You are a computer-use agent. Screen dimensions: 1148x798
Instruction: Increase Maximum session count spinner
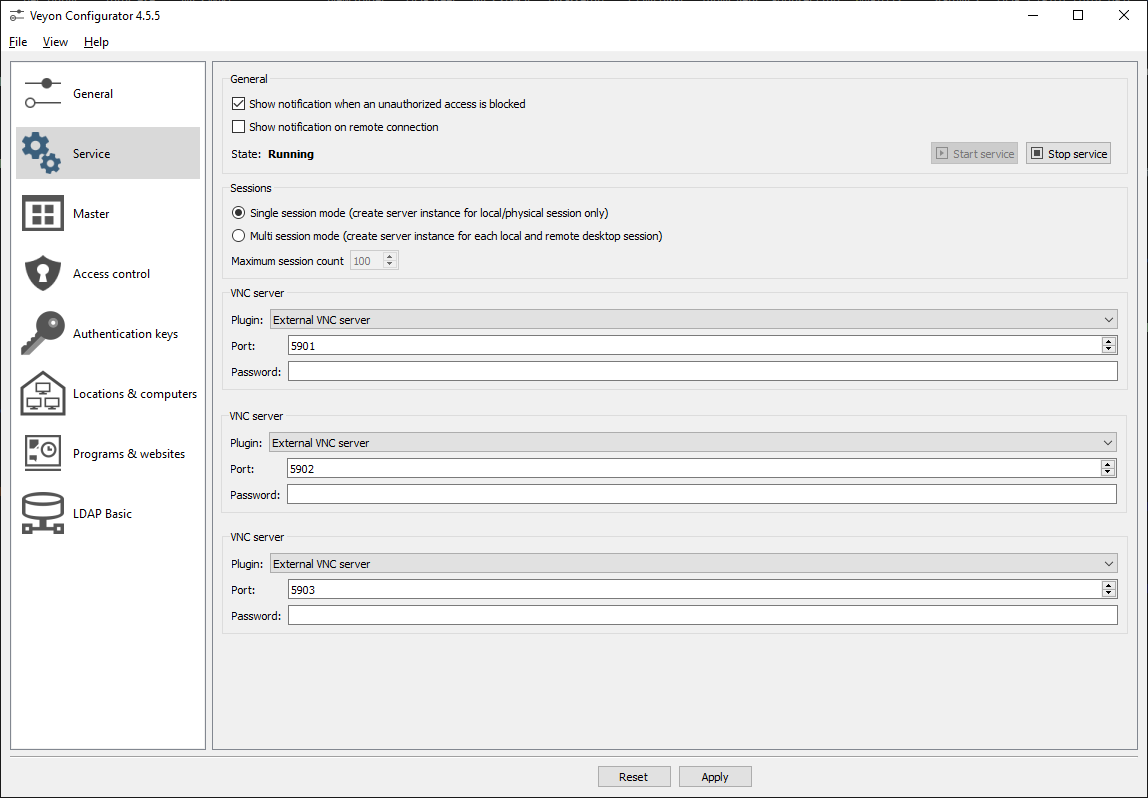click(x=390, y=256)
